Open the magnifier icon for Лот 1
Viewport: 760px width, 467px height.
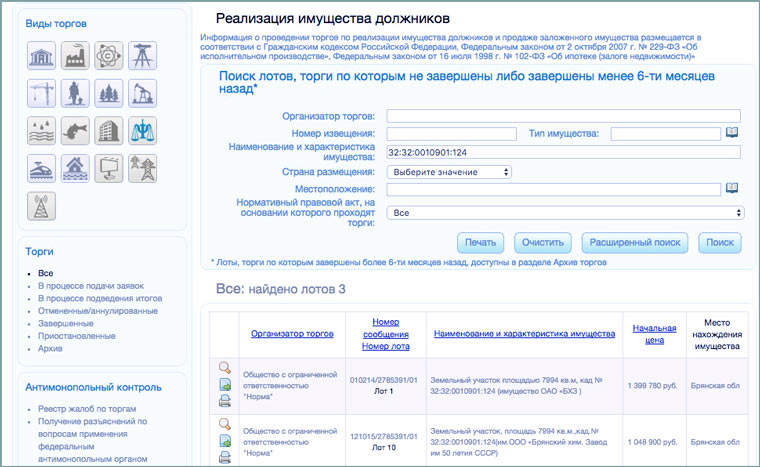pyautogui.click(x=224, y=368)
